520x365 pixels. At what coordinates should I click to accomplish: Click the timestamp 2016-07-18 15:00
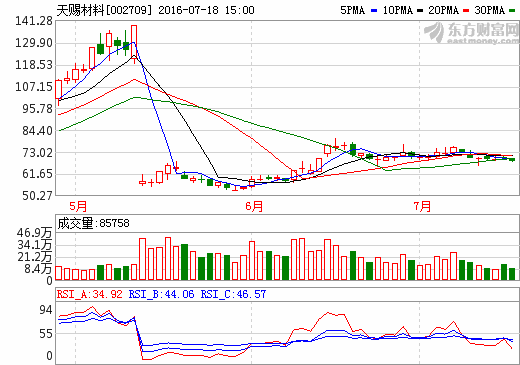coord(206,10)
